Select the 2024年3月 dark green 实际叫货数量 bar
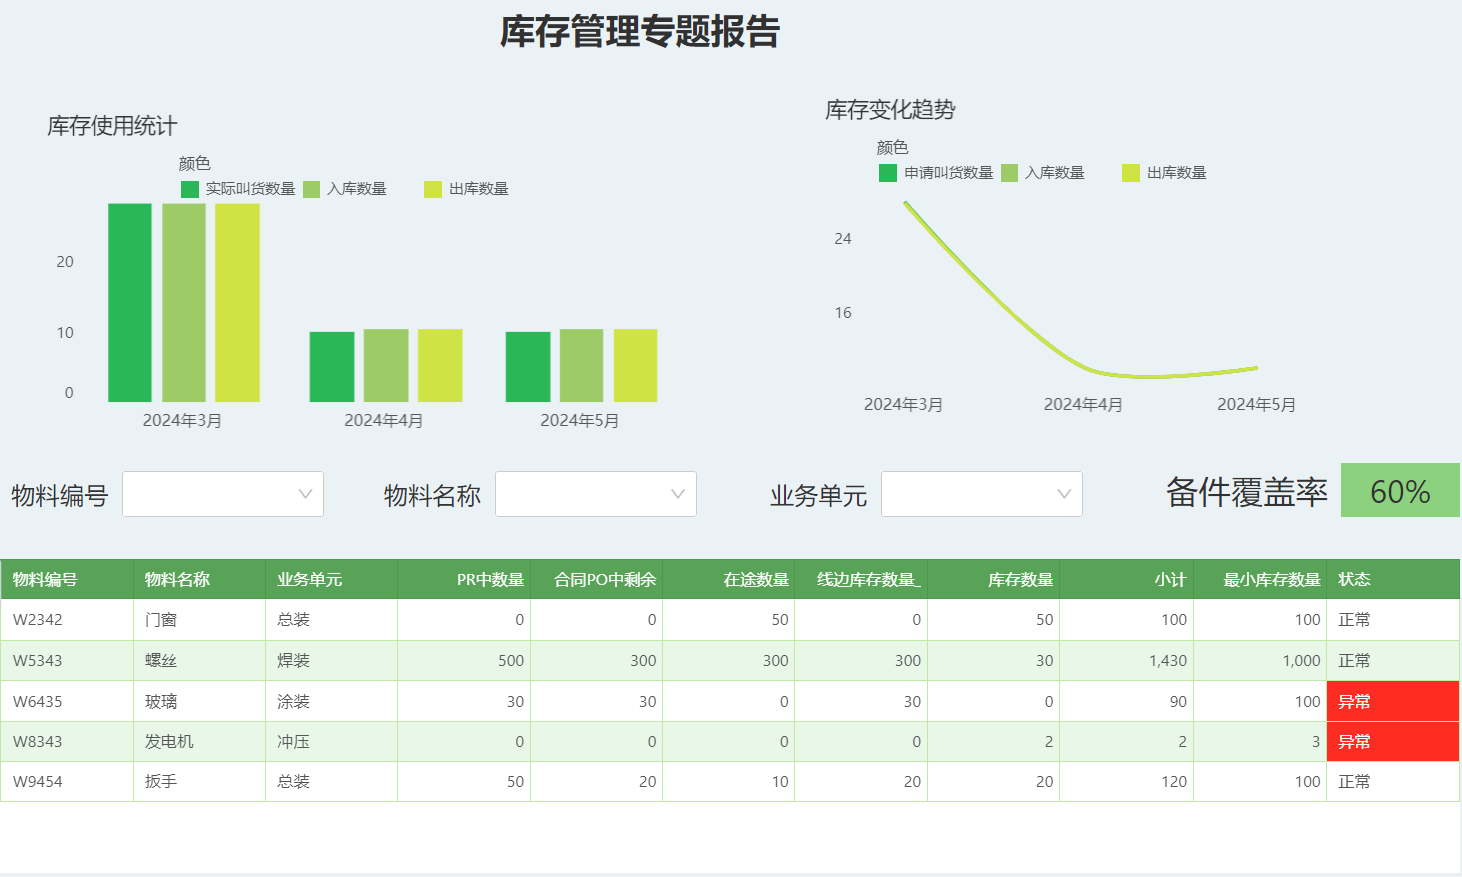The image size is (1462, 877). pyautogui.click(x=130, y=303)
